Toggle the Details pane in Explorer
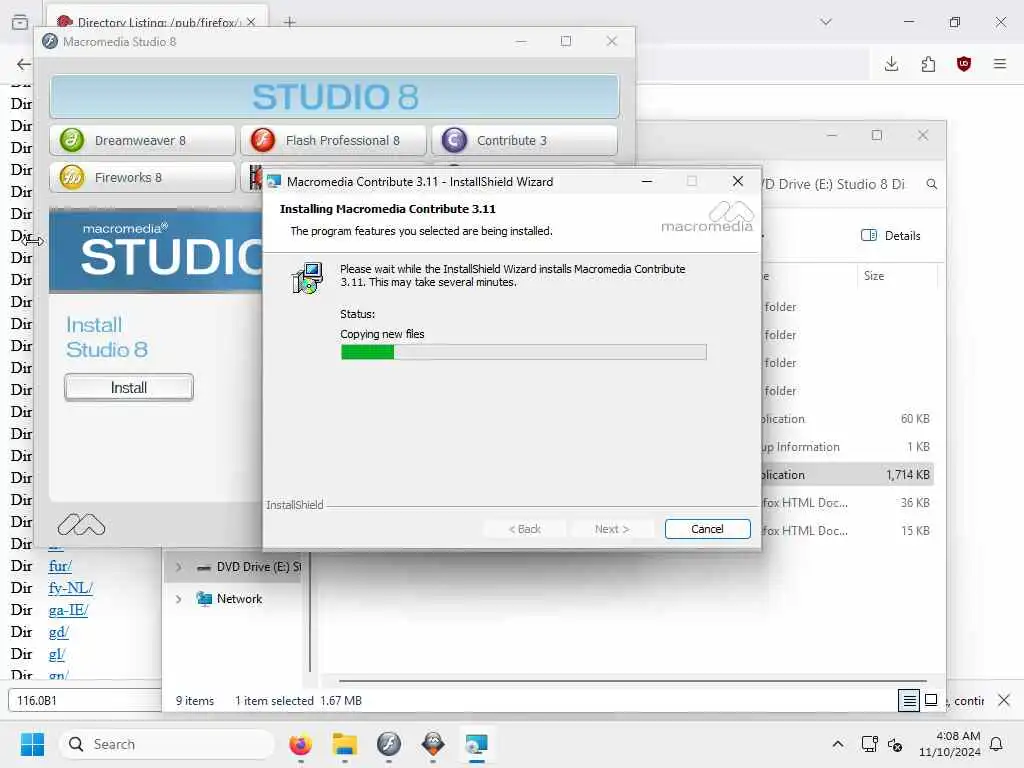1024x768 pixels. (x=891, y=236)
